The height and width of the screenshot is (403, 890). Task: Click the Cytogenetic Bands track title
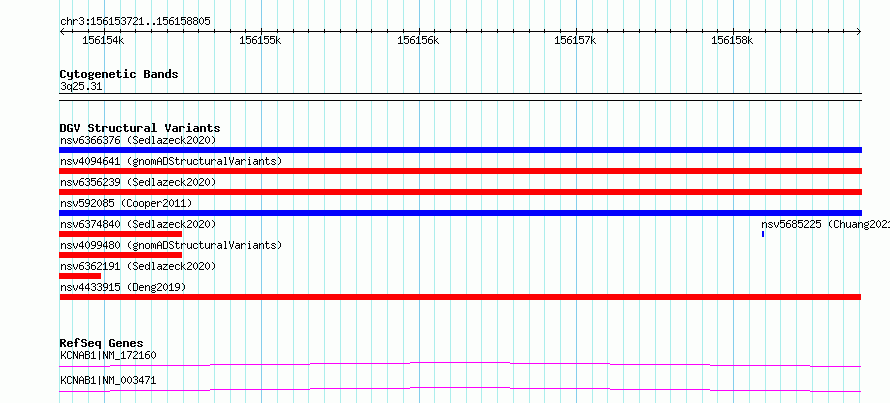pos(119,74)
